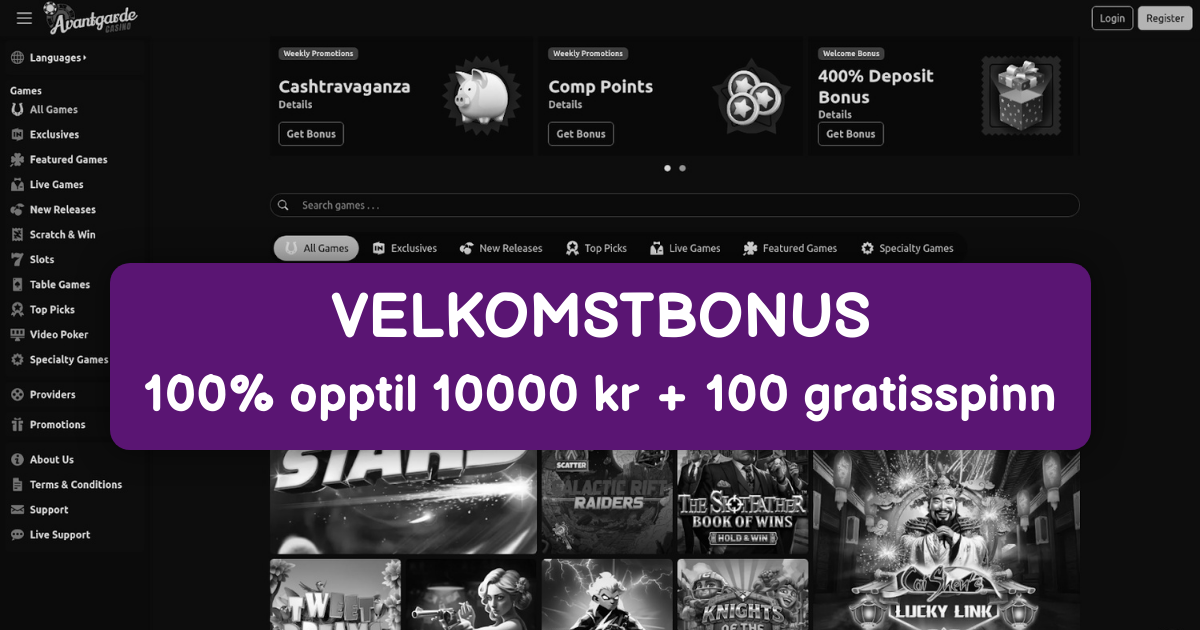Open Promotions gift icon in sidebar
Screen dimensions: 1200x630
coord(17,424)
